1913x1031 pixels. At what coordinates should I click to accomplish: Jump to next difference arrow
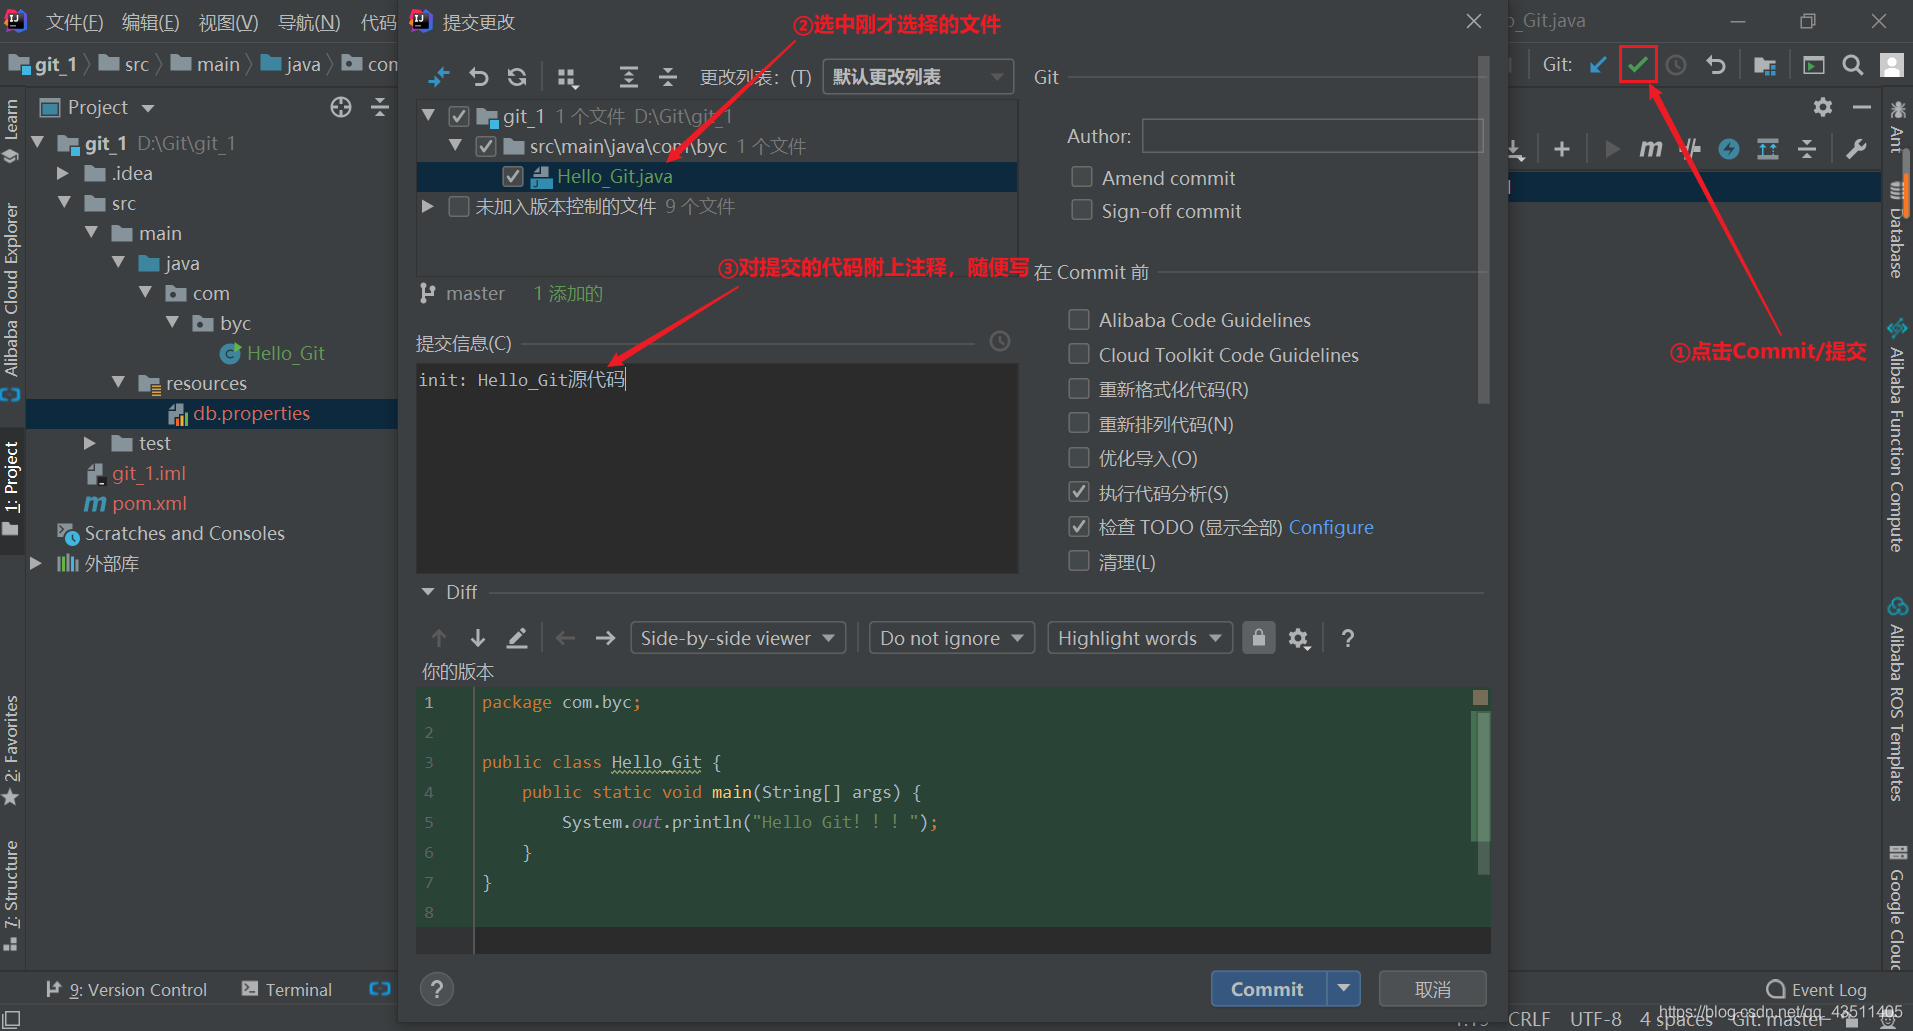click(x=477, y=638)
